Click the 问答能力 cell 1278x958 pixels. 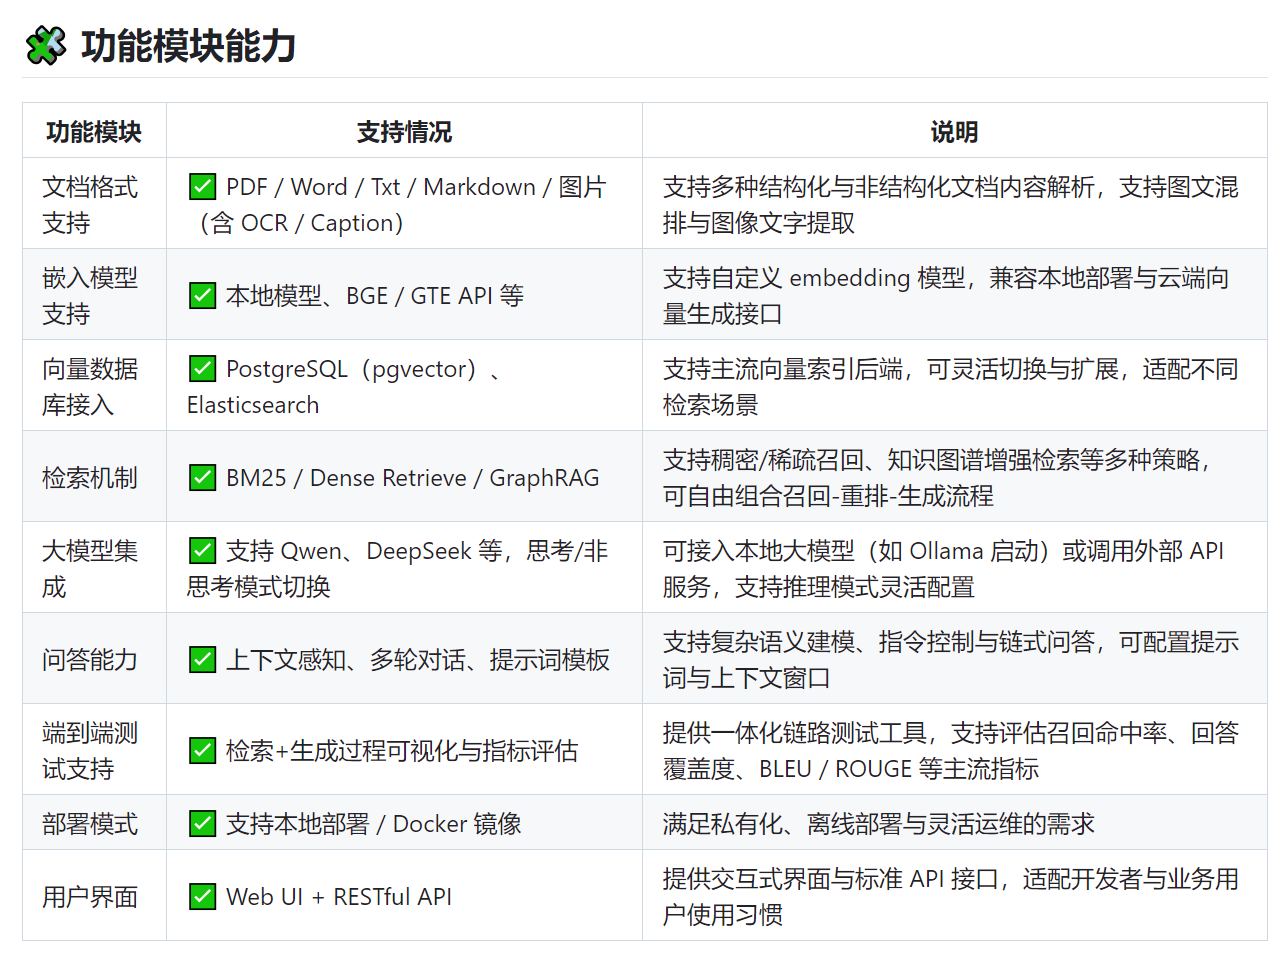pyautogui.click(x=94, y=659)
